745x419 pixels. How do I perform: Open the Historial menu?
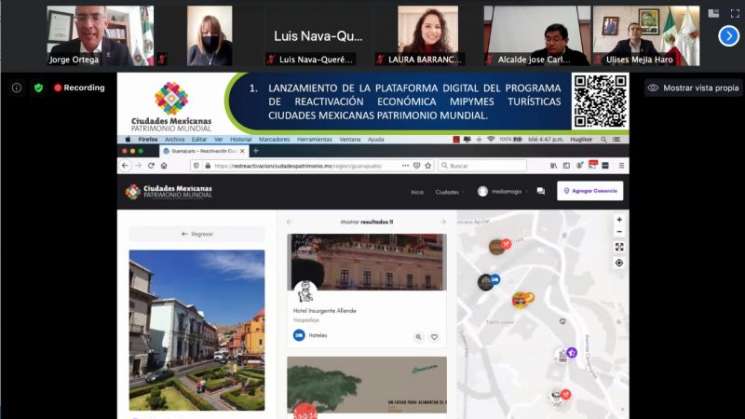(240, 140)
